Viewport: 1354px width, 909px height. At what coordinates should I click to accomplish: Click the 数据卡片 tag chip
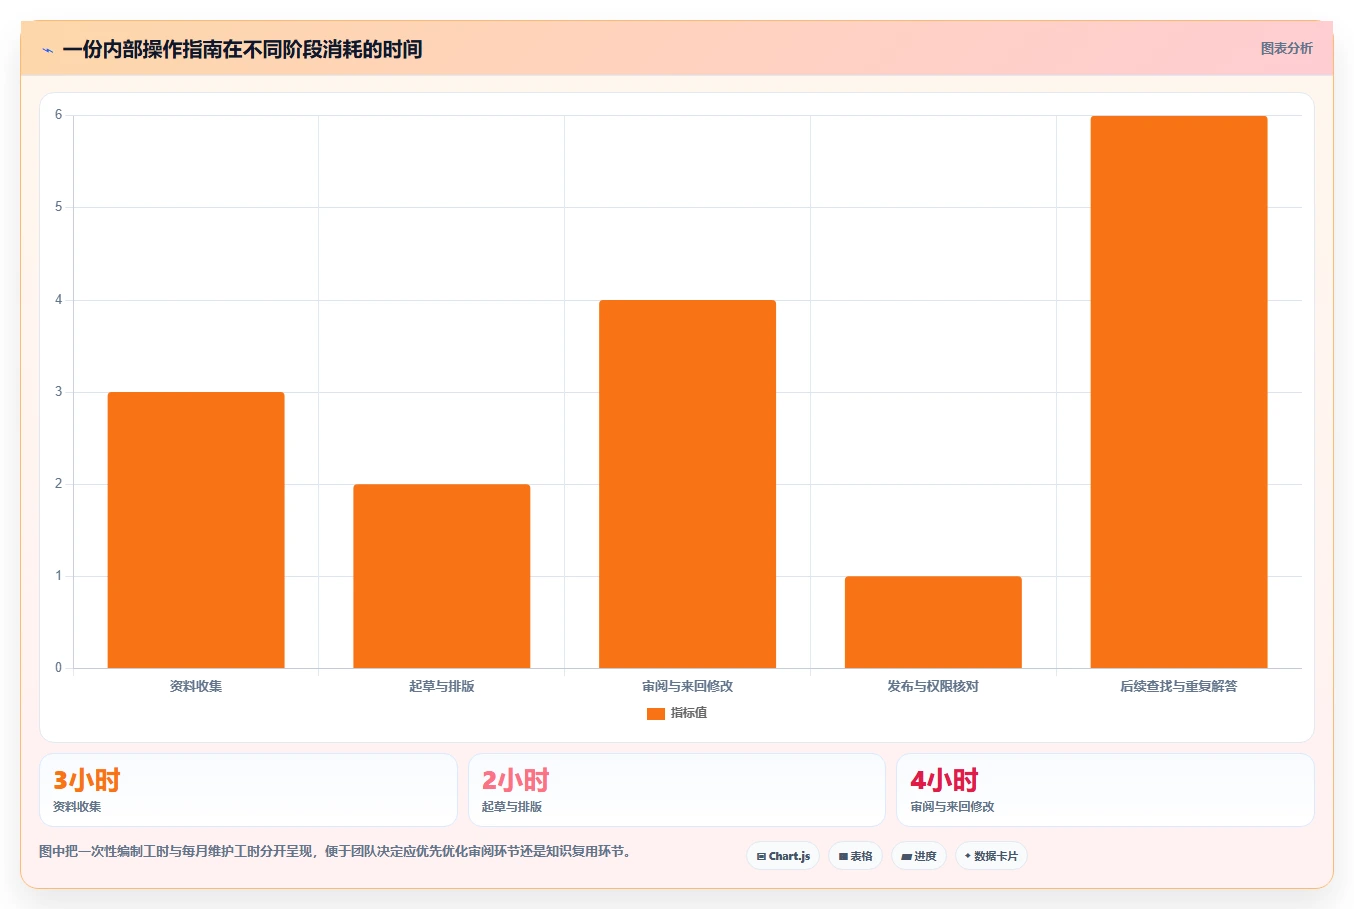[991, 856]
